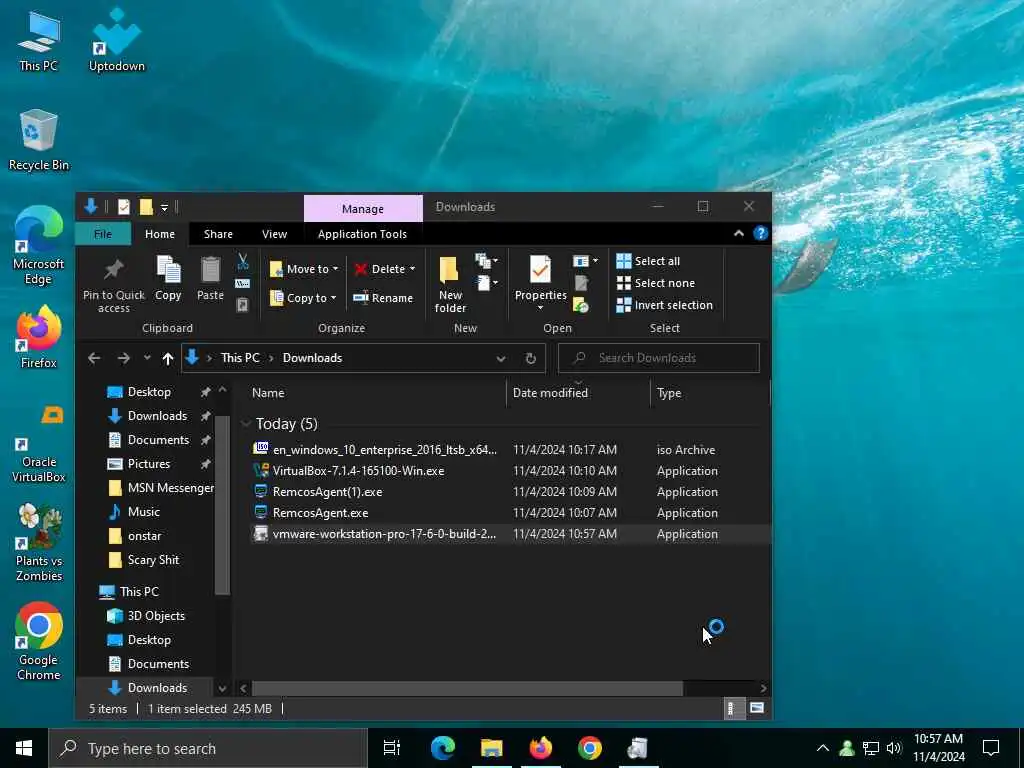Image resolution: width=1024 pixels, height=768 pixels.
Task: Open the Properties of the selected file
Action: click(540, 279)
